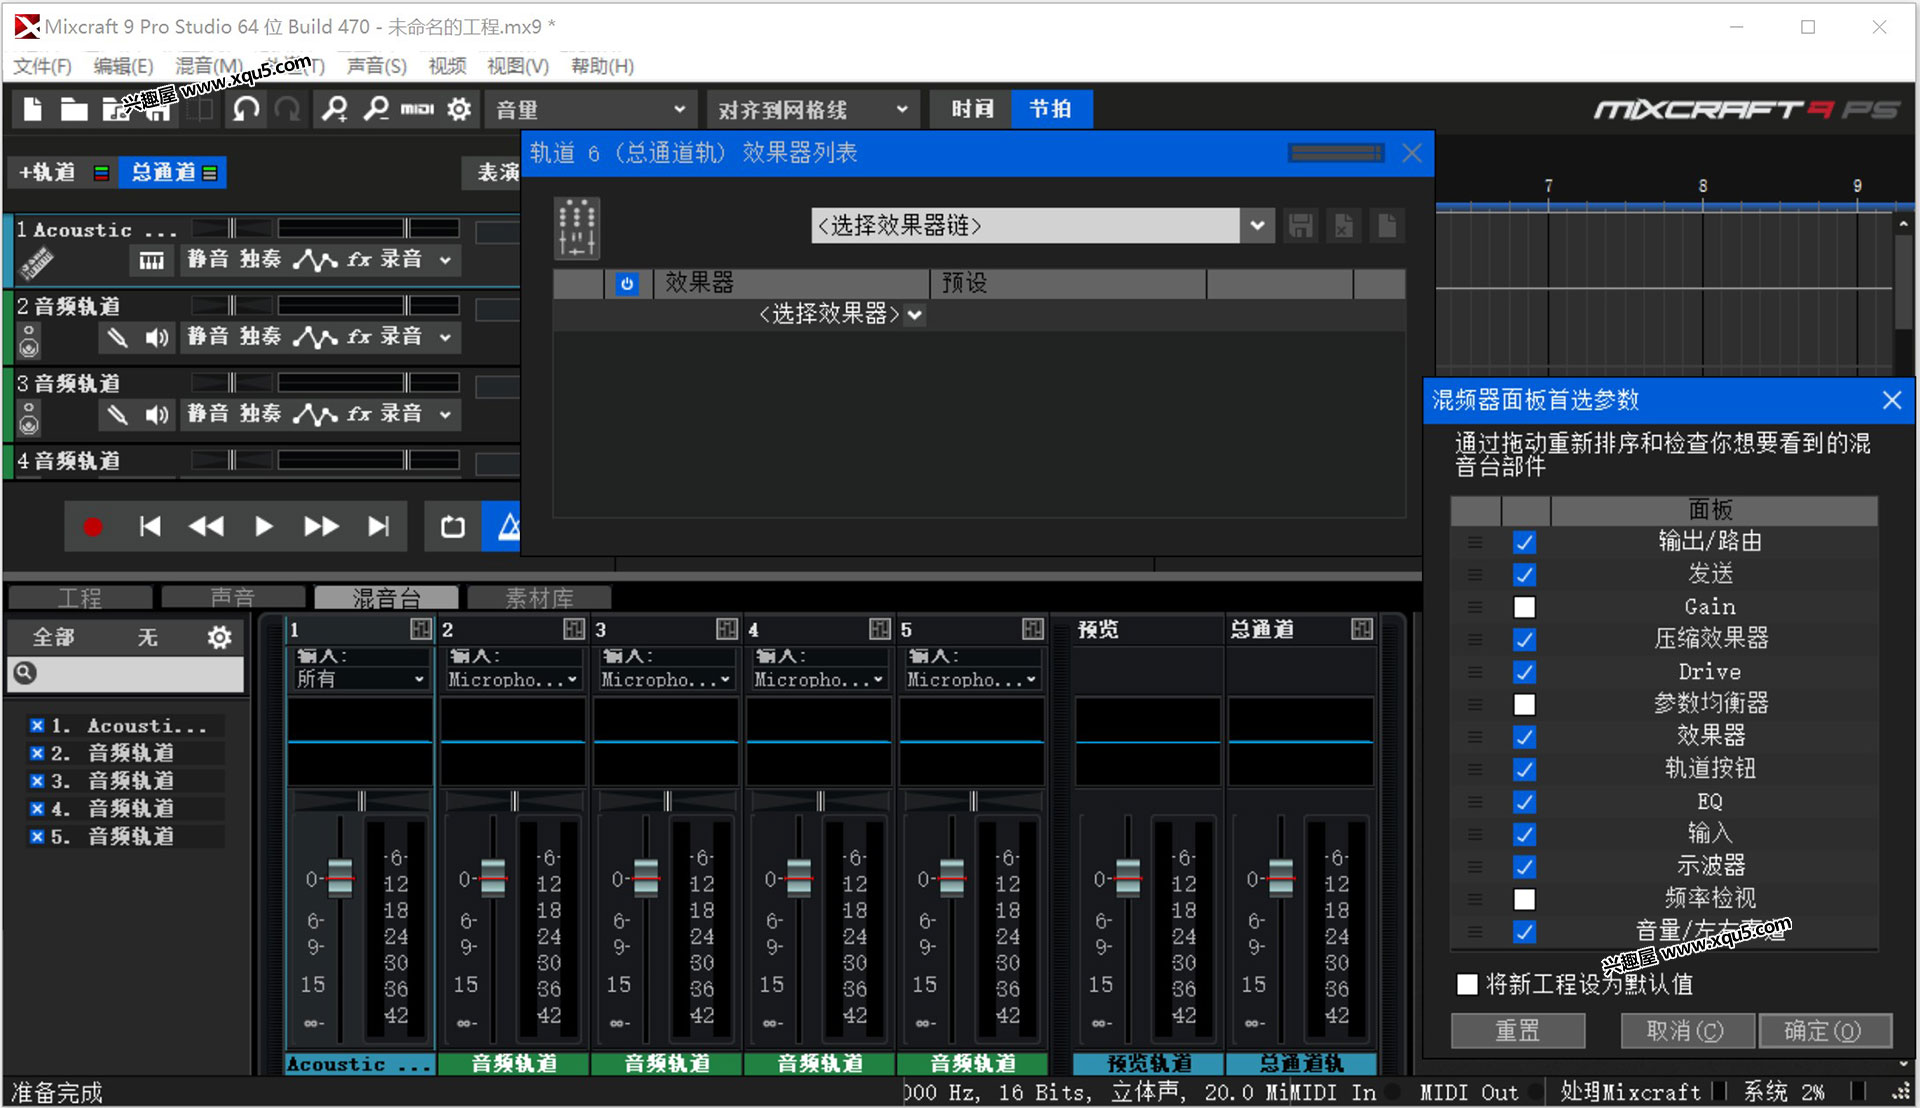Screen dimensions: 1920x1108
Task: Click the record button in transport
Action: click(x=92, y=527)
